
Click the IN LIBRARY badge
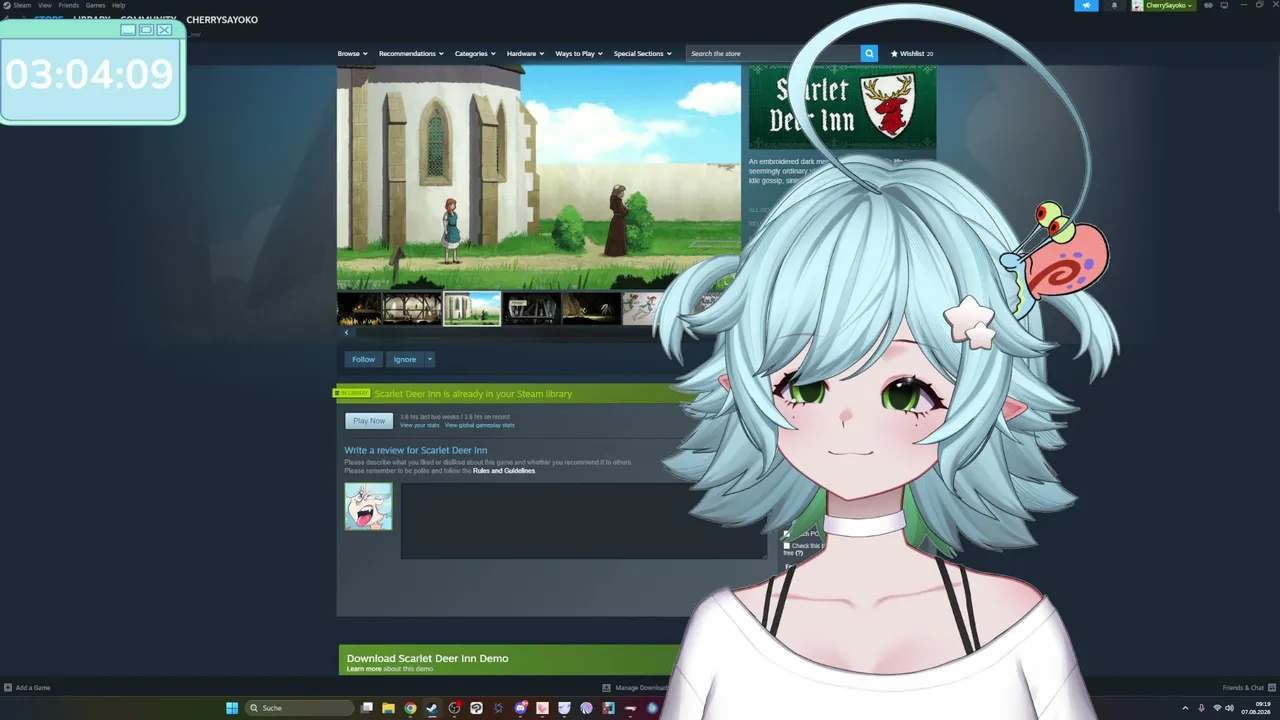coord(353,393)
